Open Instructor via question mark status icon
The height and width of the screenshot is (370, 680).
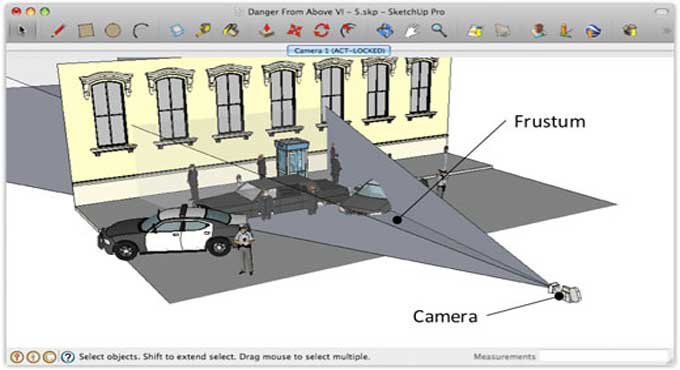[67, 357]
